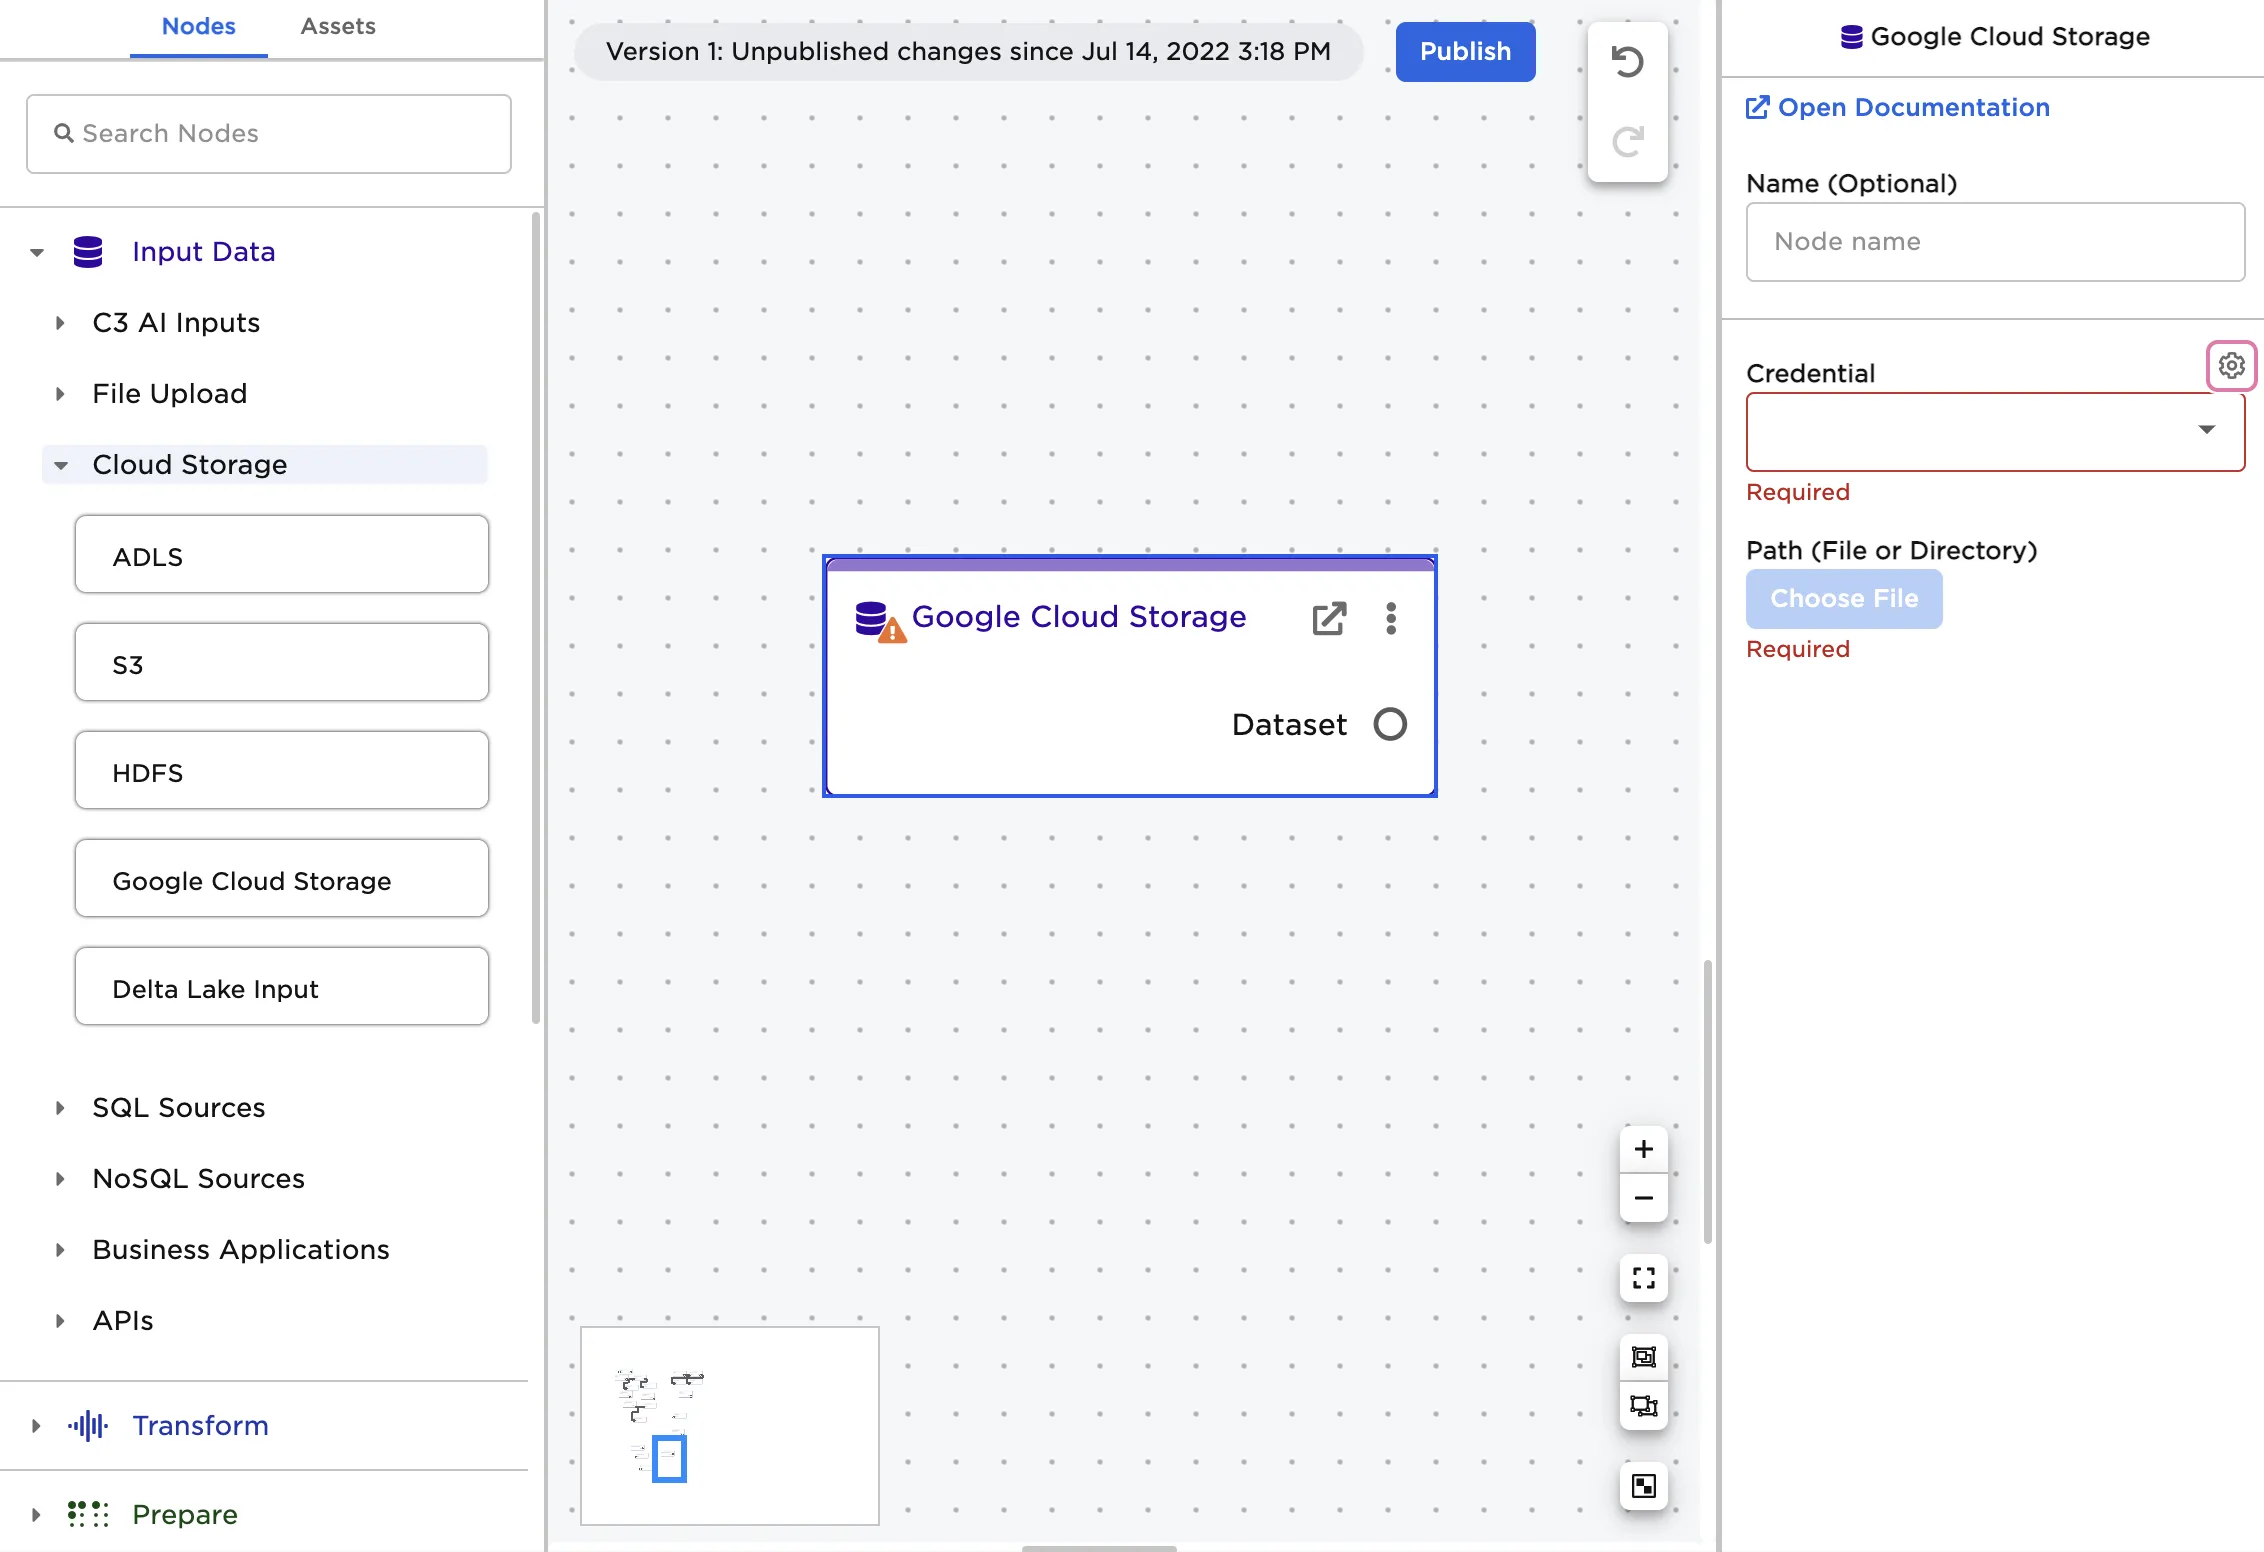
Task: Select the Nodes tab
Action: coord(198,26)
